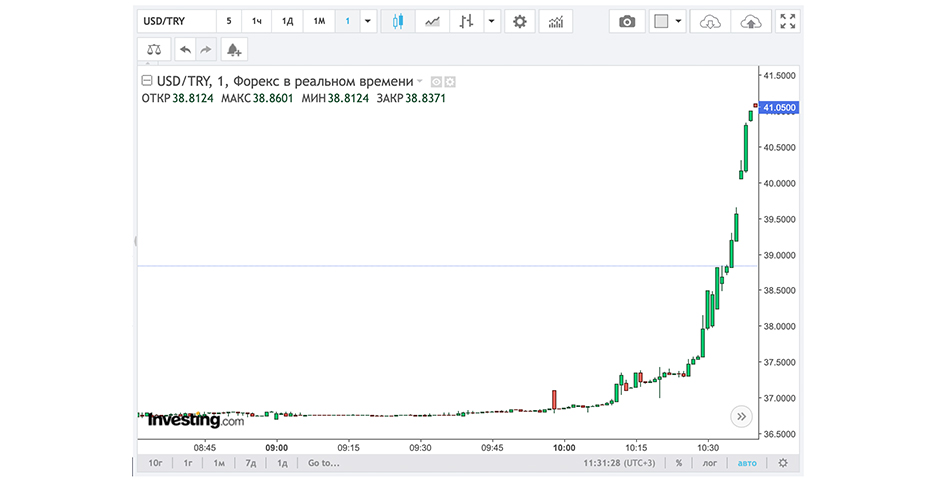Image resolution: width=940 pixels, height=480 pixels.
Task: Enter fullscreen mode with the expand icon
Action: (x=788, y=22)
